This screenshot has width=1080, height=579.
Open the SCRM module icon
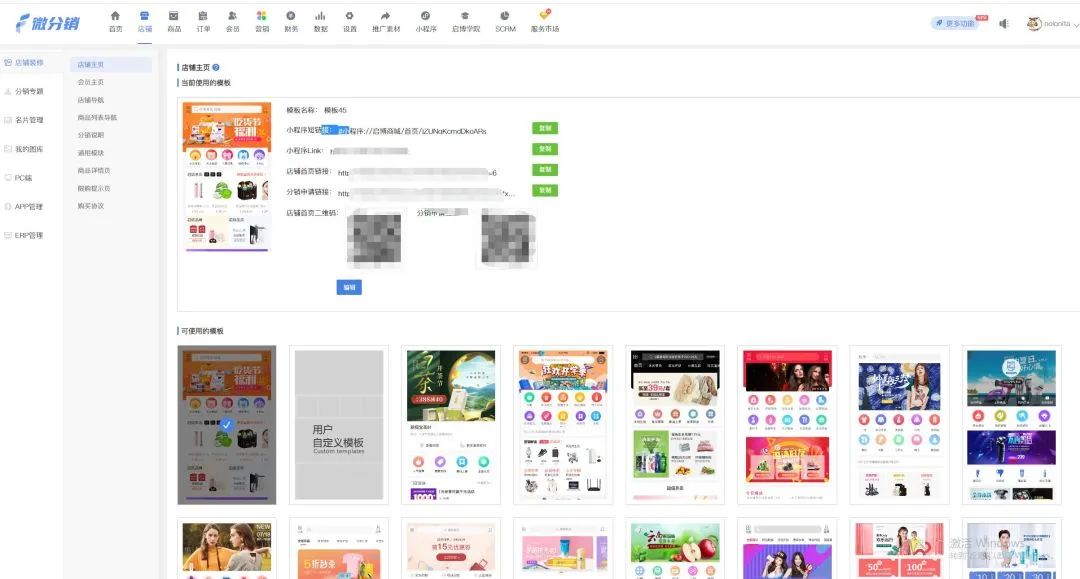(505, 20)
